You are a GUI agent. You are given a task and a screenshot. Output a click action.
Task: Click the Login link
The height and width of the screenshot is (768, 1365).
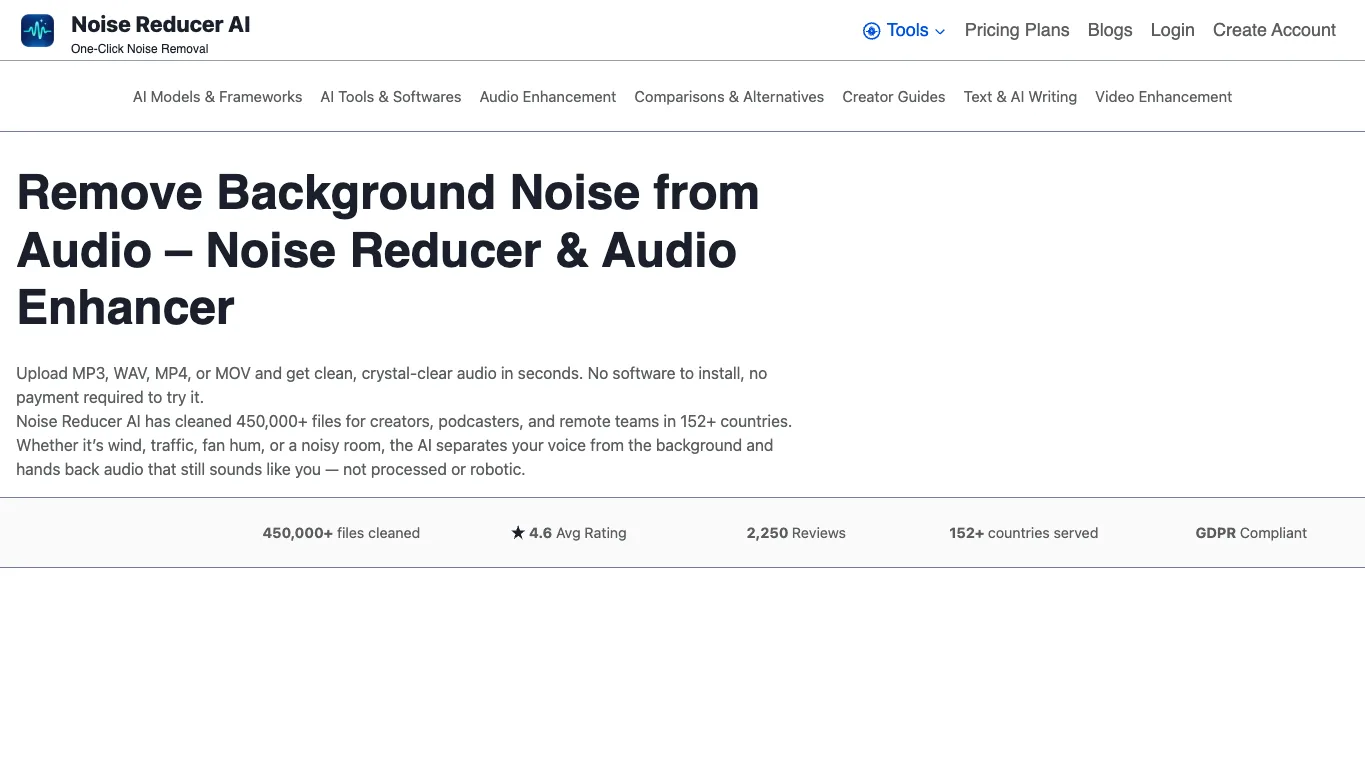pos(1172,30)
